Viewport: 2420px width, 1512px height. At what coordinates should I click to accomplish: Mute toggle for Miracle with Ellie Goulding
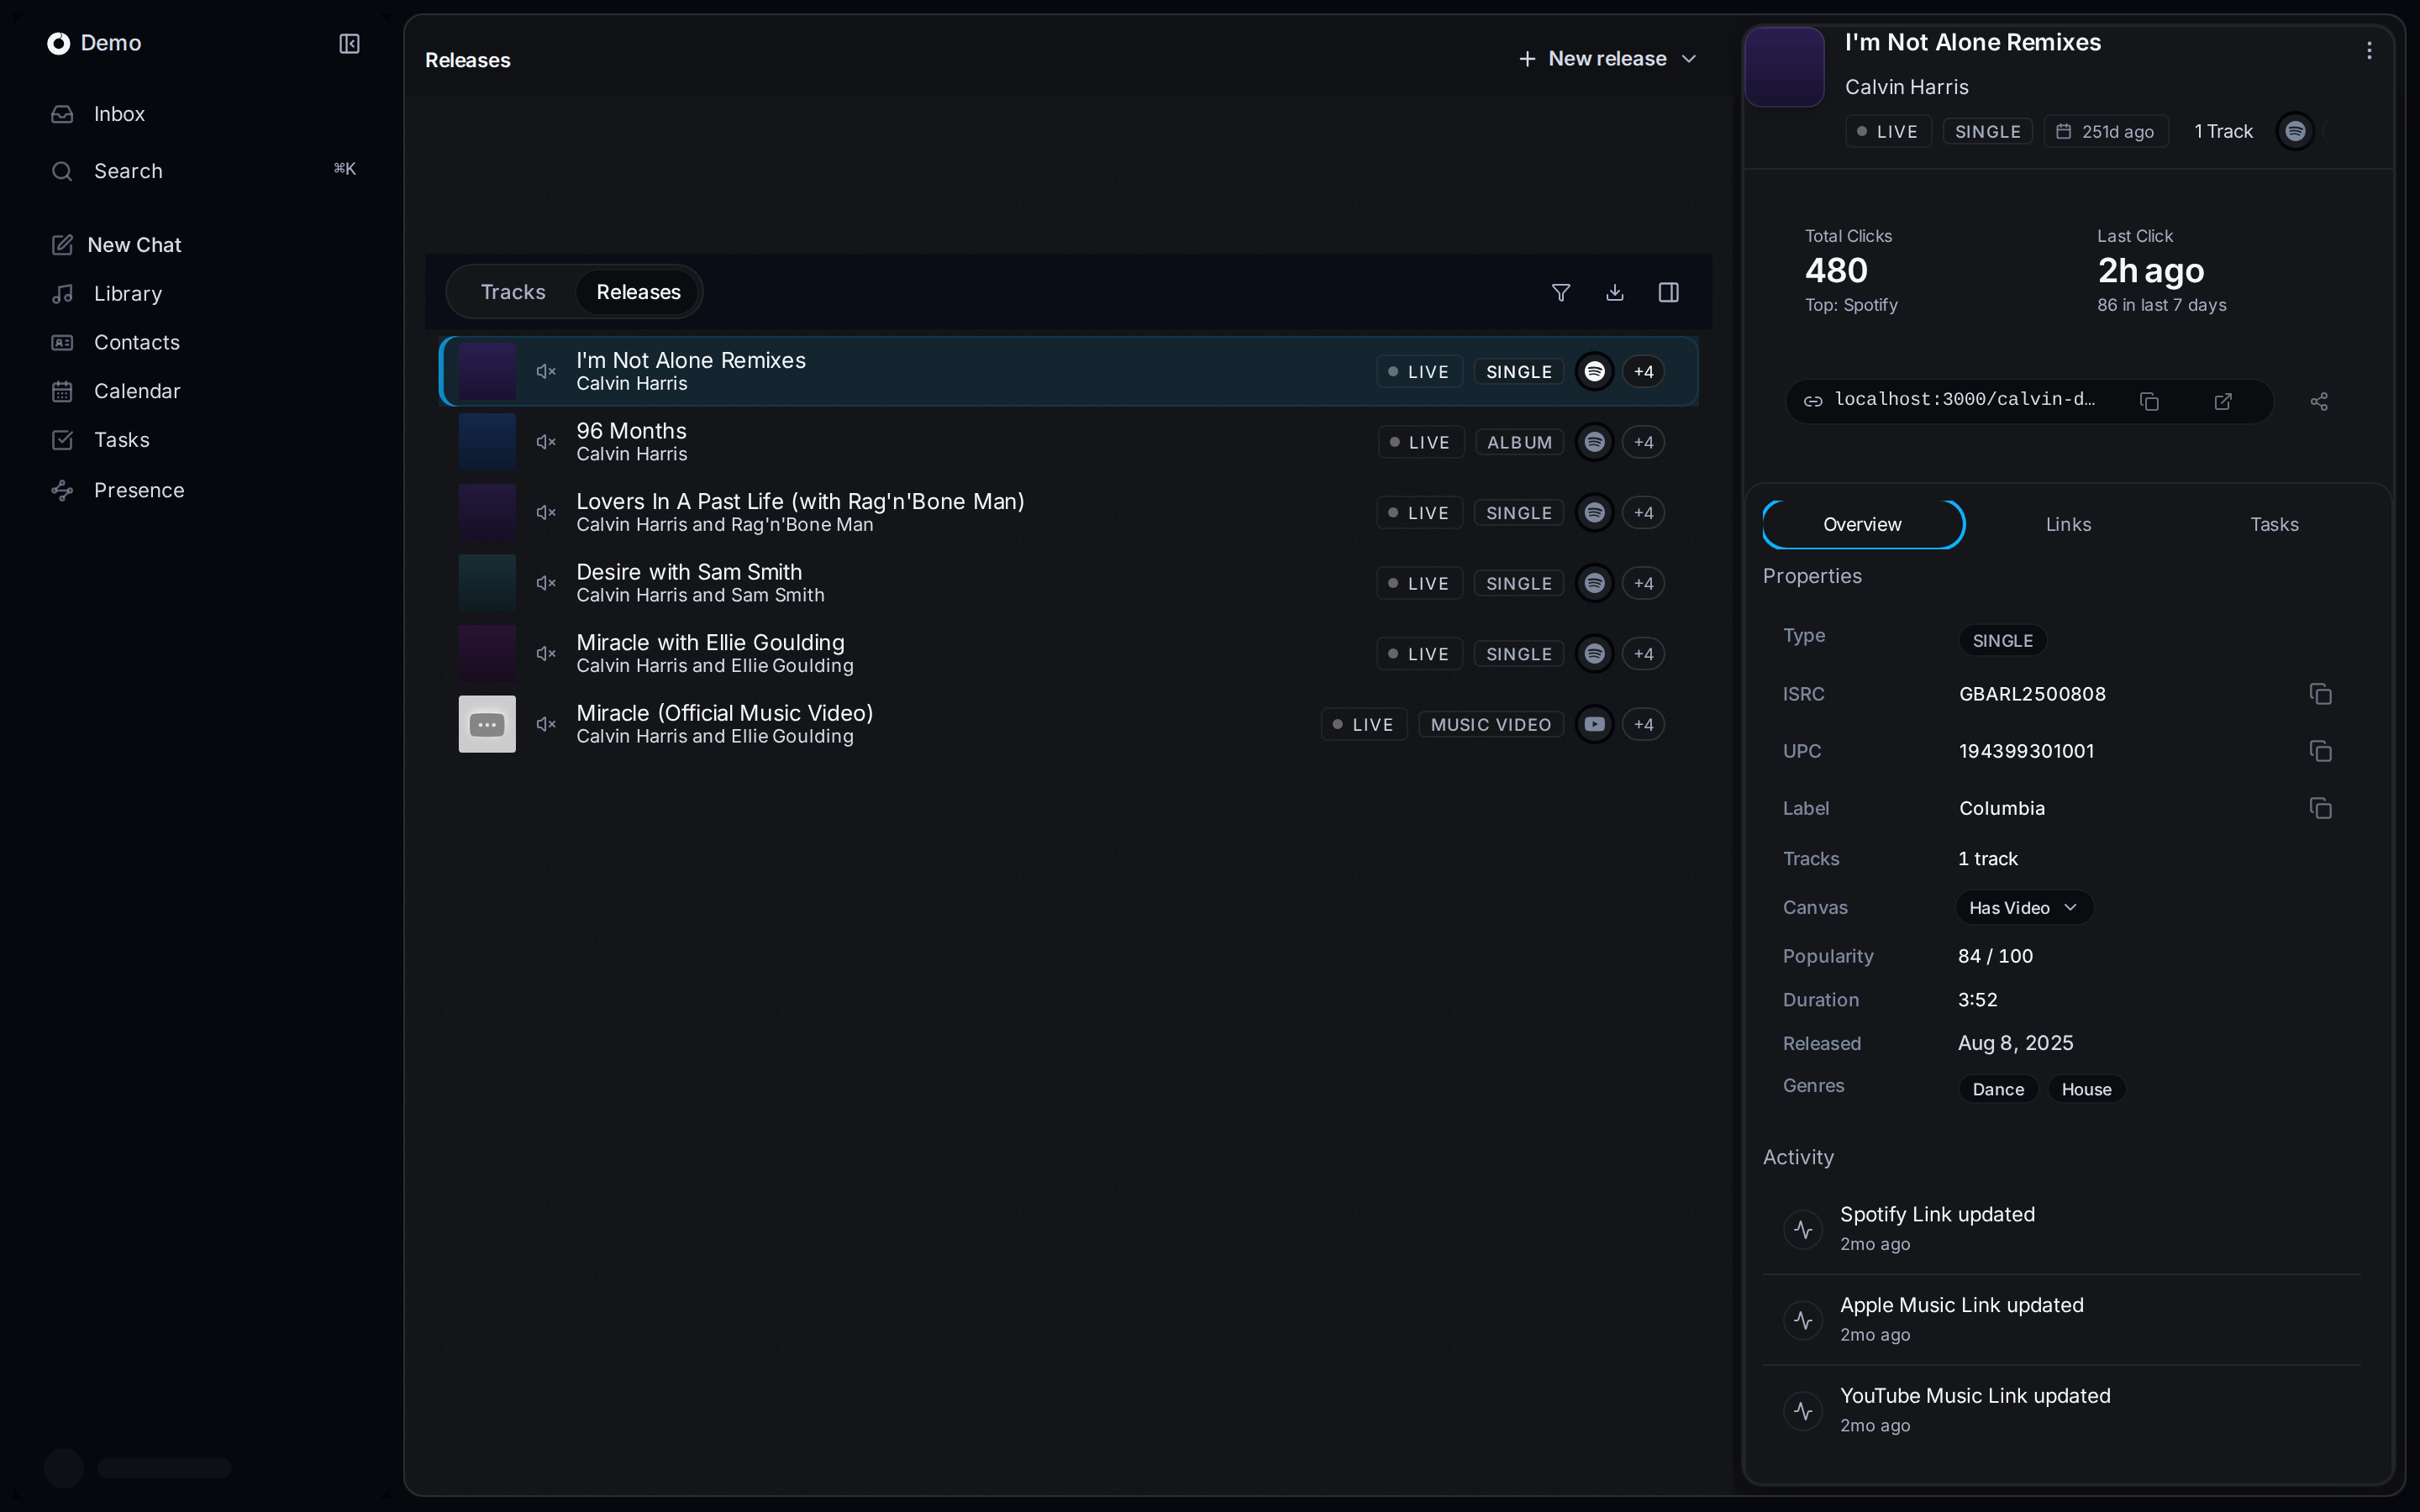(546, 654)
